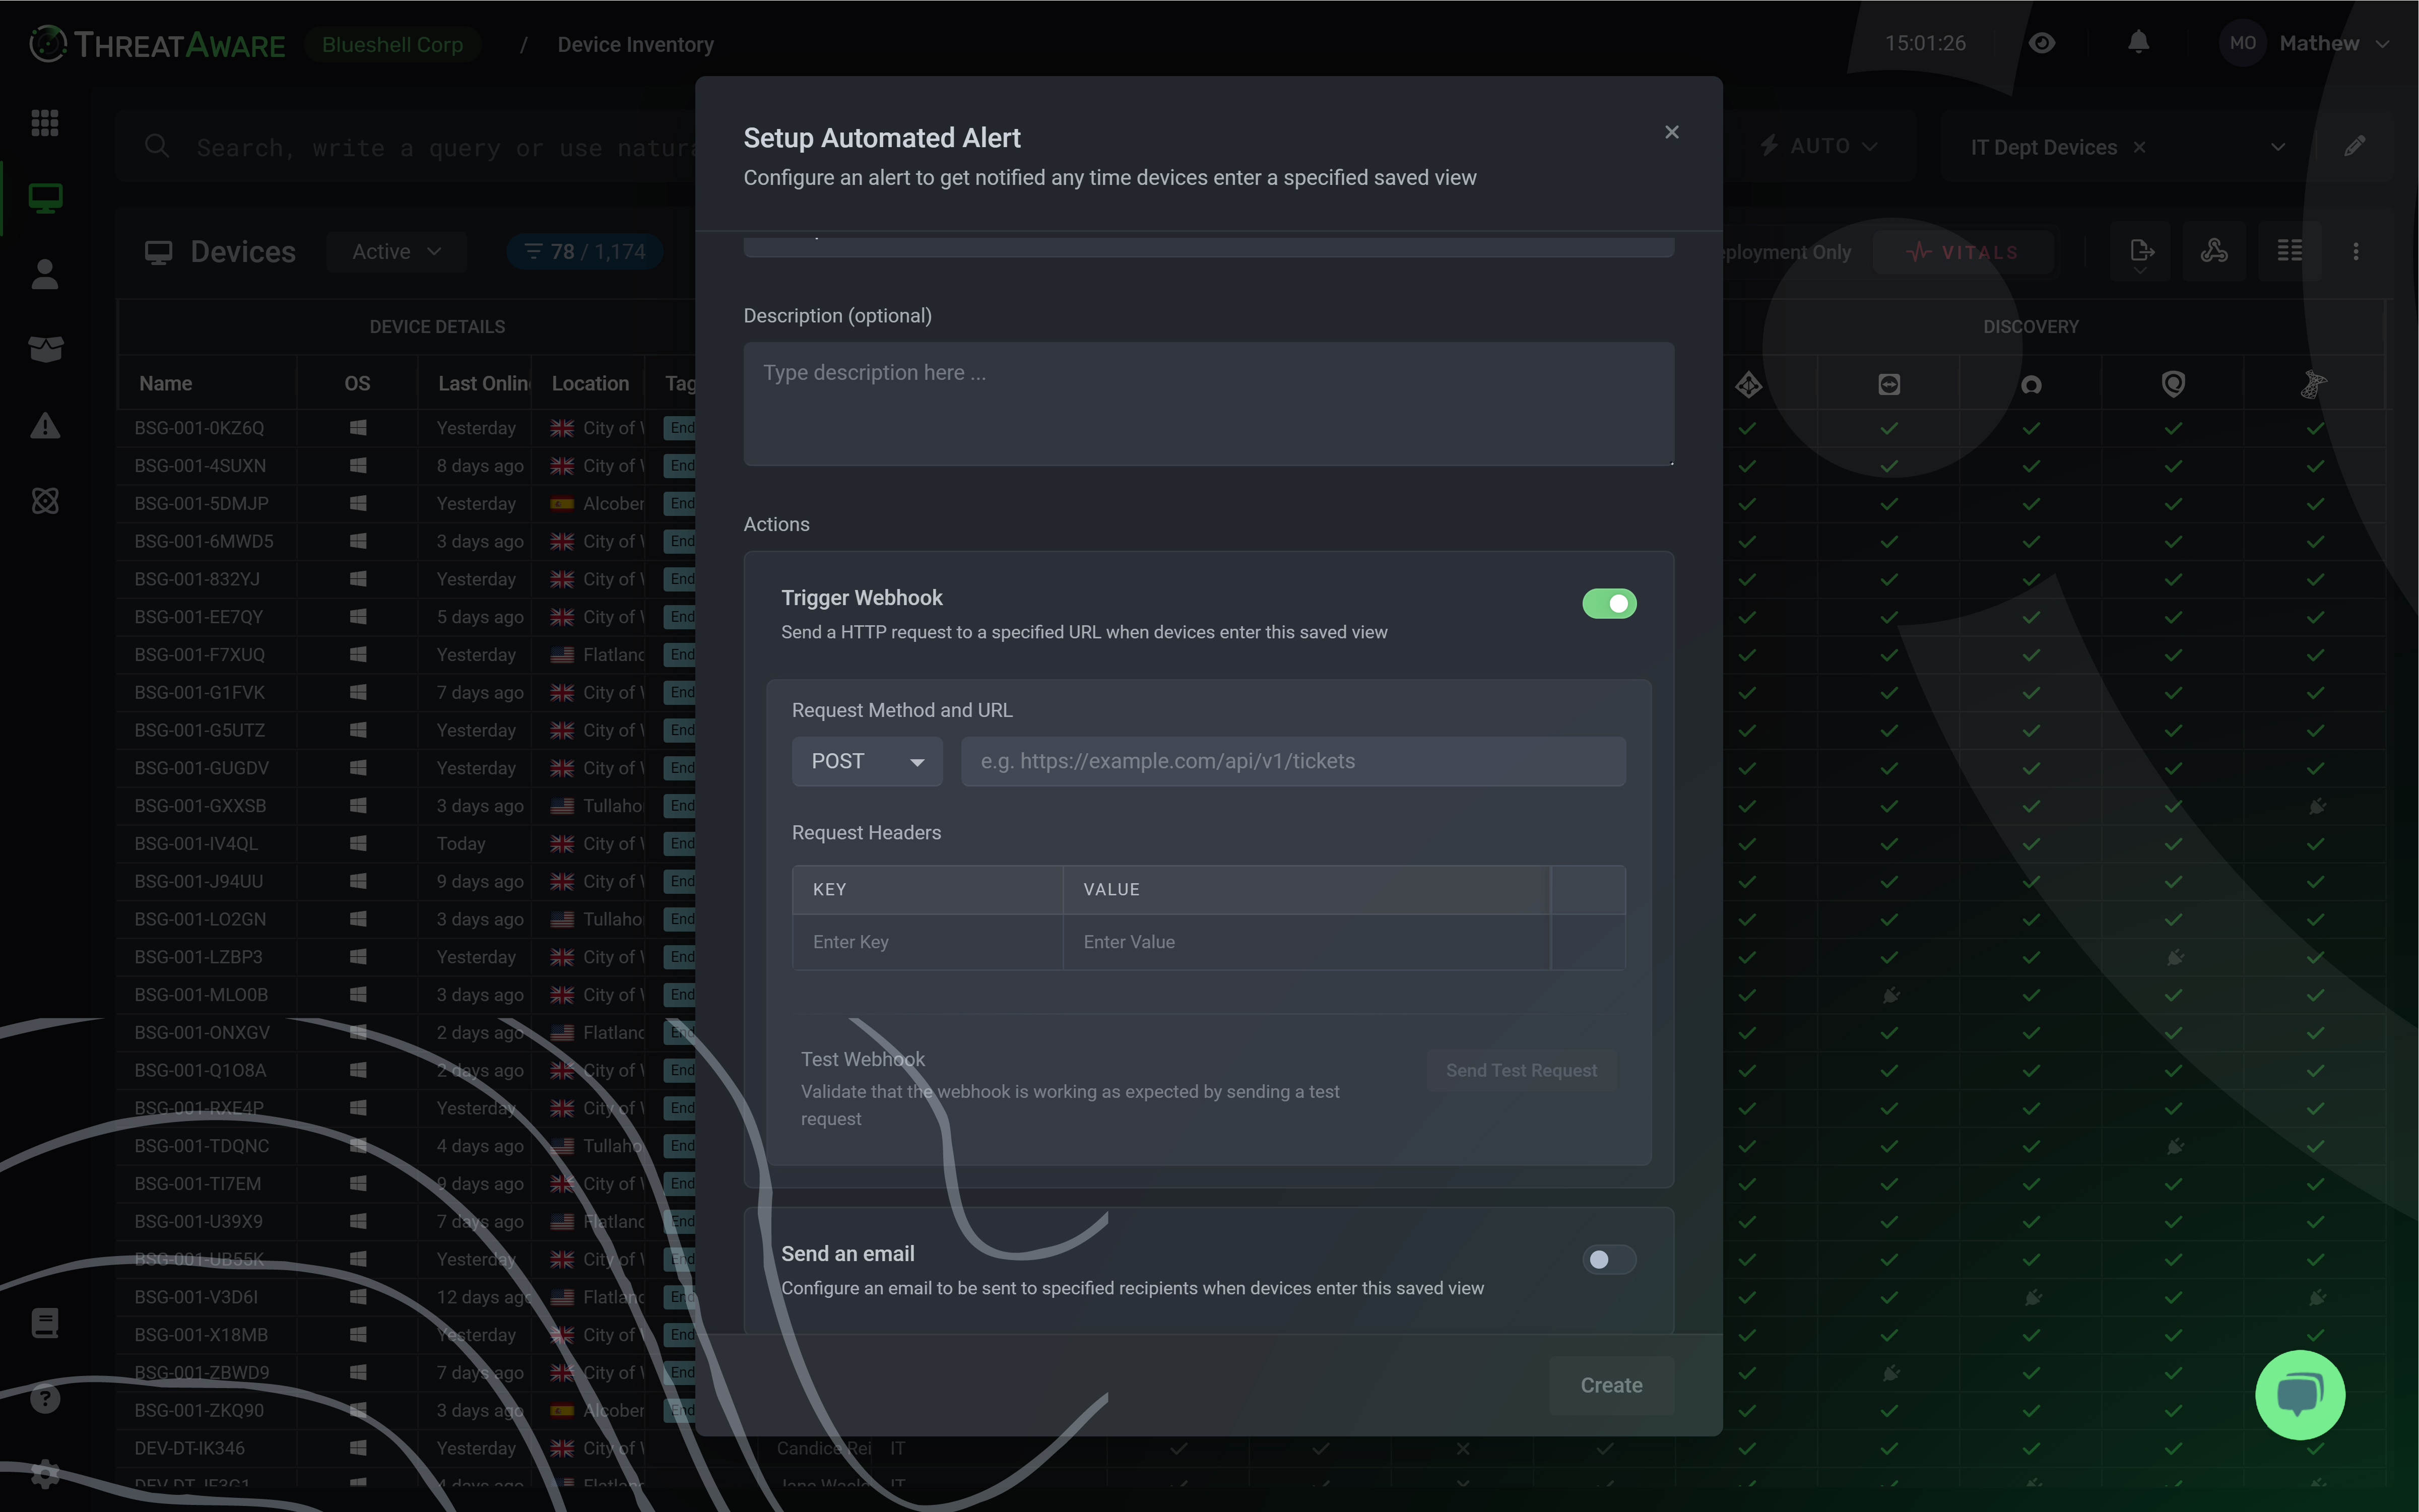2419x1512 pixels.
Task: Open the box package icon in sidebar
Action: point(45,349)
